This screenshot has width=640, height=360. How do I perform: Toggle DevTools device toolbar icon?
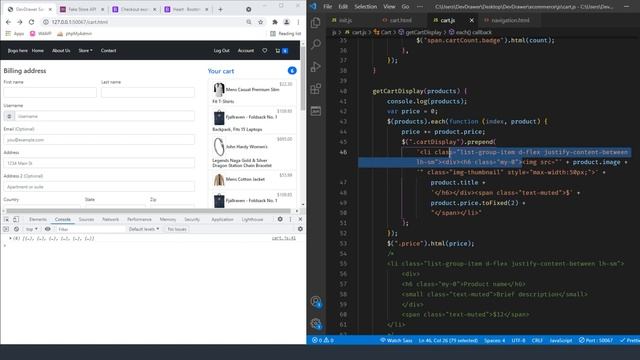[16, 219]
